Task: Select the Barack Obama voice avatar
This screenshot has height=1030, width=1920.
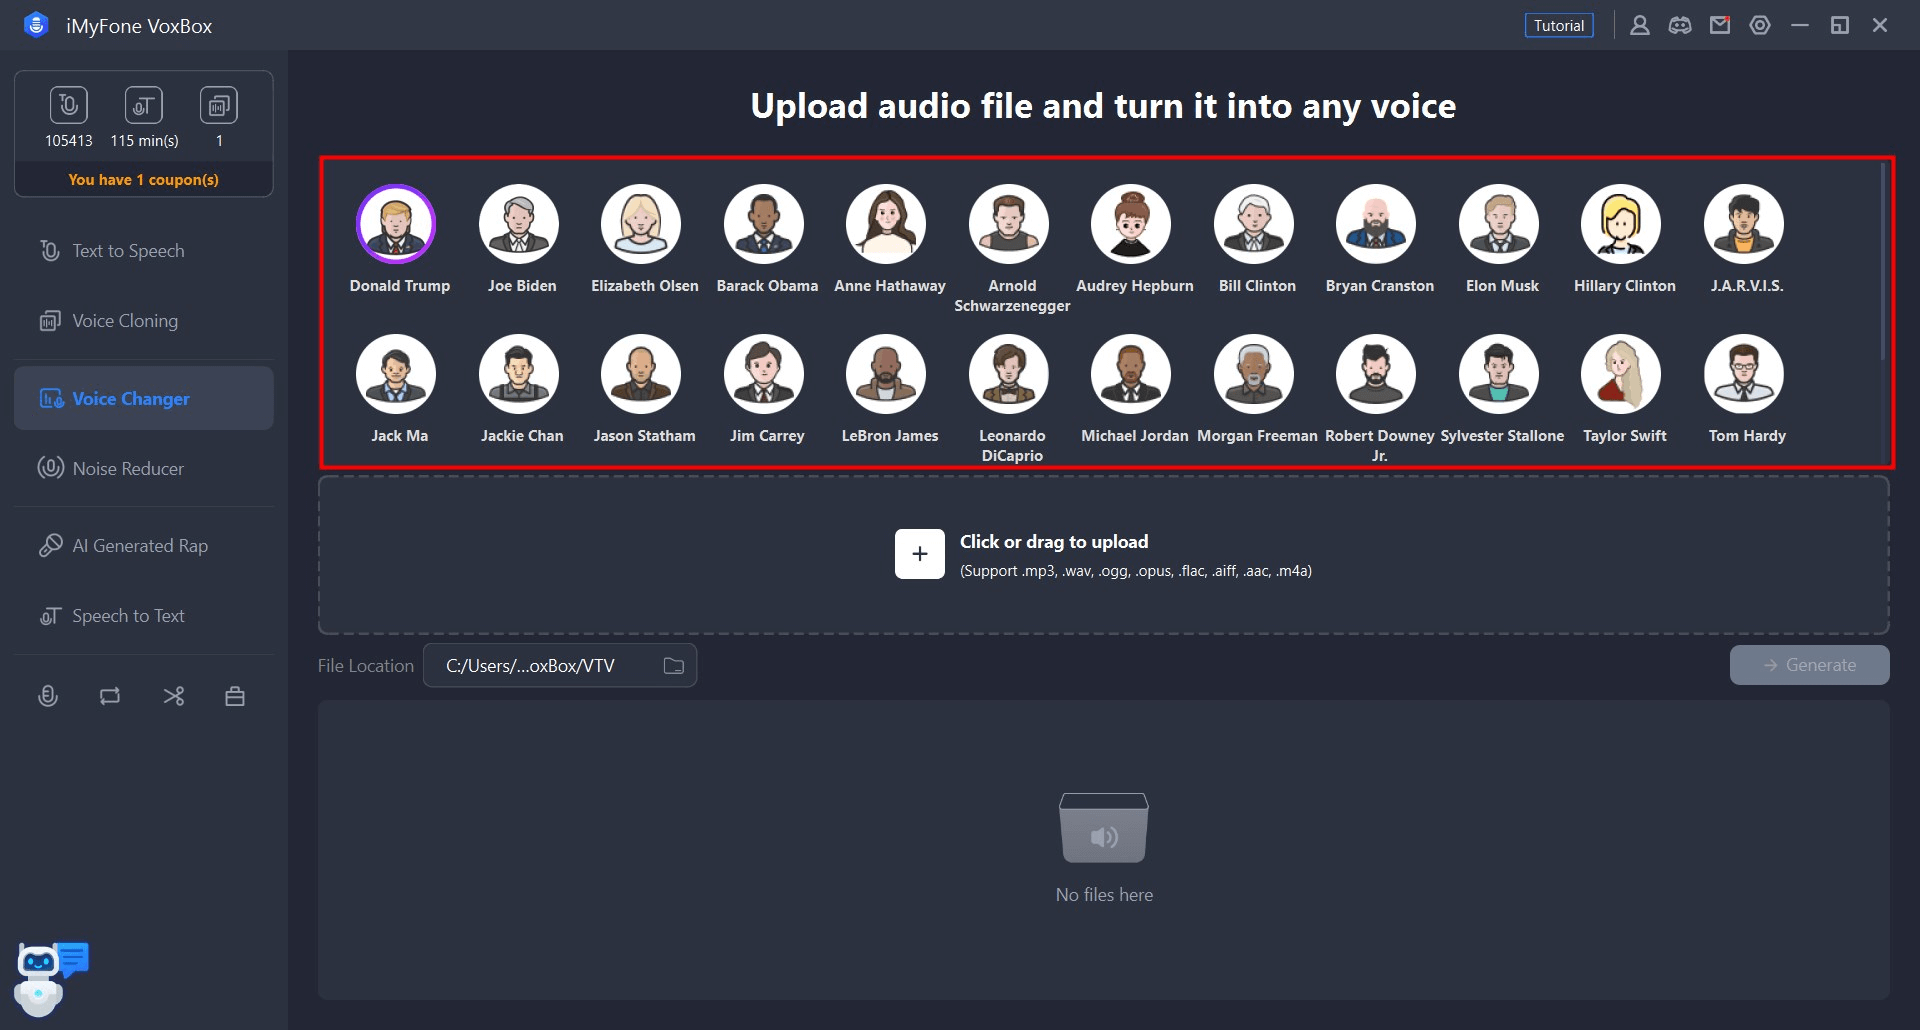Action: (x=764, y=224)
